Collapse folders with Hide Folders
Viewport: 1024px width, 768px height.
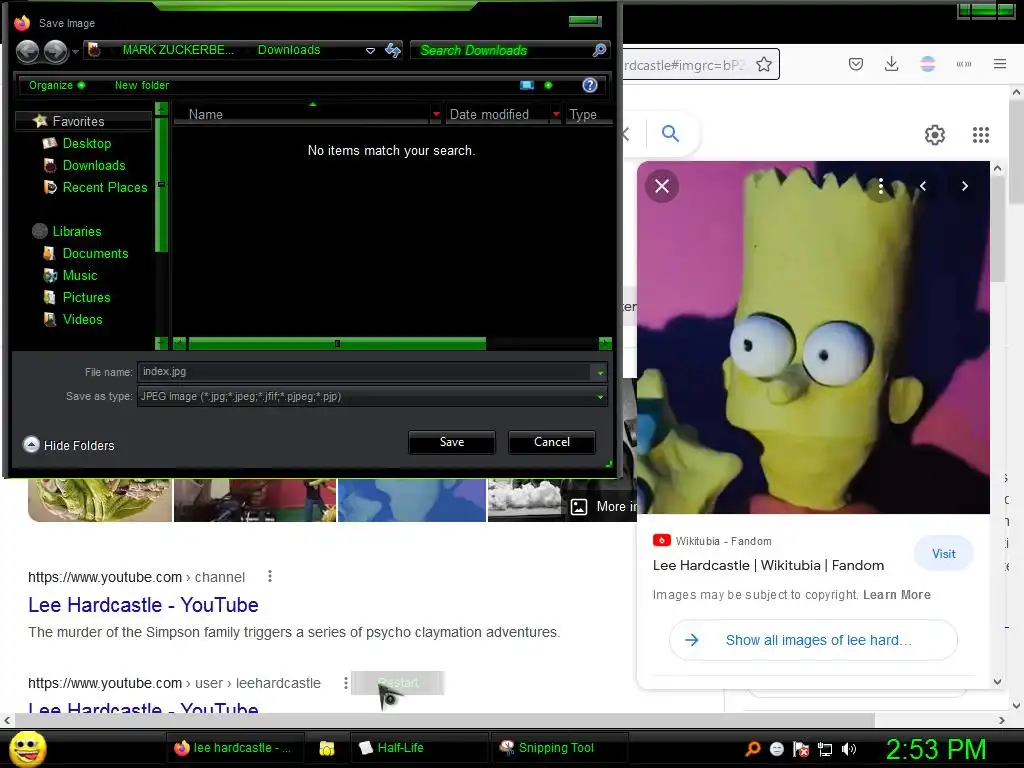coord(69,445)
